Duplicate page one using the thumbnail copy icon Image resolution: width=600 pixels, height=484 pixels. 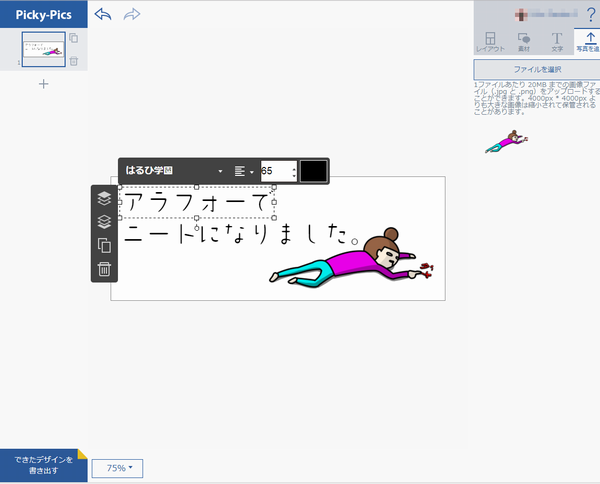[74, 38]
